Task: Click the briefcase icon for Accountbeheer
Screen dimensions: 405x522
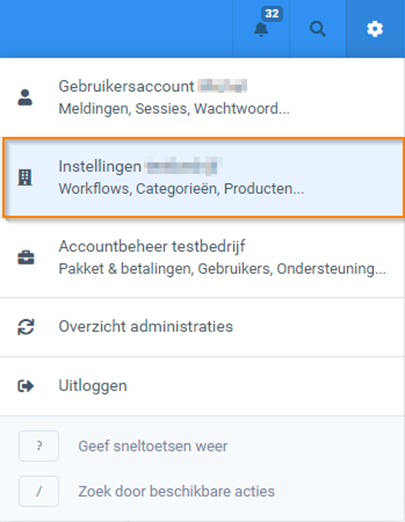Action: (x=26, y=257)
